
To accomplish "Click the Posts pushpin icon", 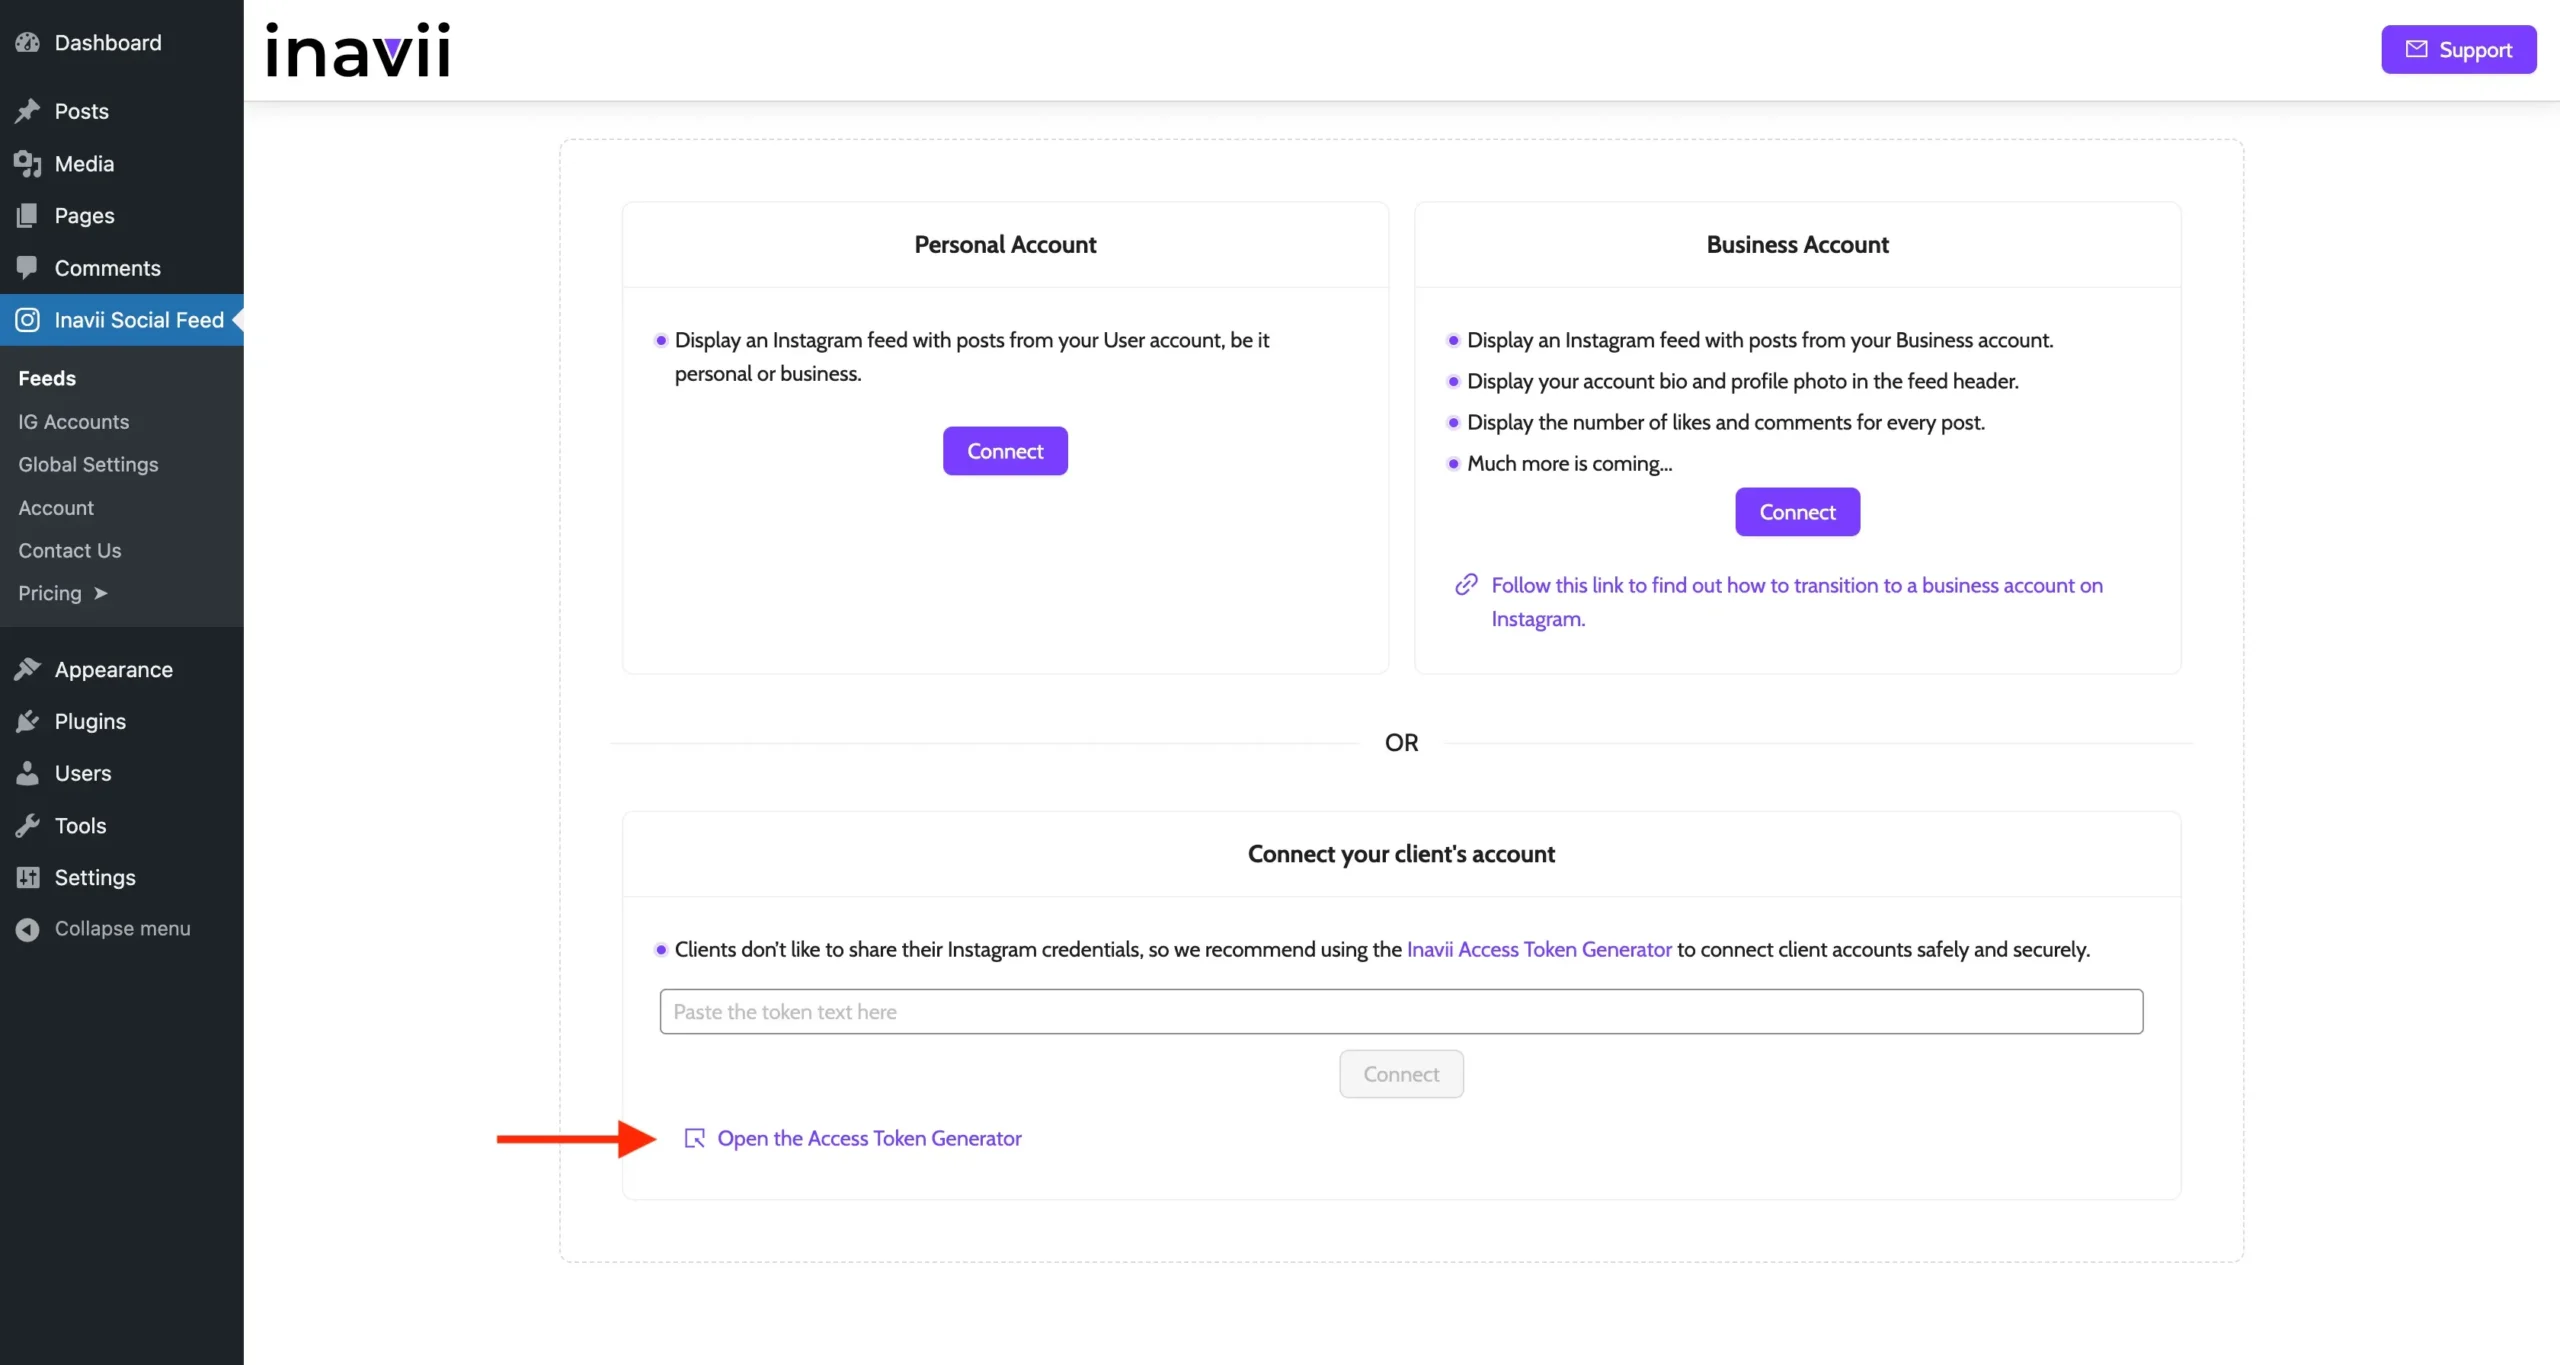I will (x=27, y=111).
